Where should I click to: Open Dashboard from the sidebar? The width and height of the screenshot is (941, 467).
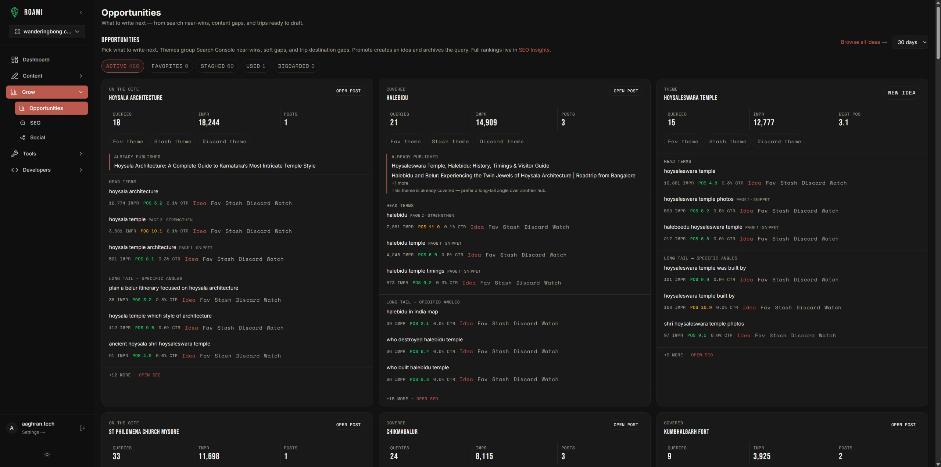[36, 59]
